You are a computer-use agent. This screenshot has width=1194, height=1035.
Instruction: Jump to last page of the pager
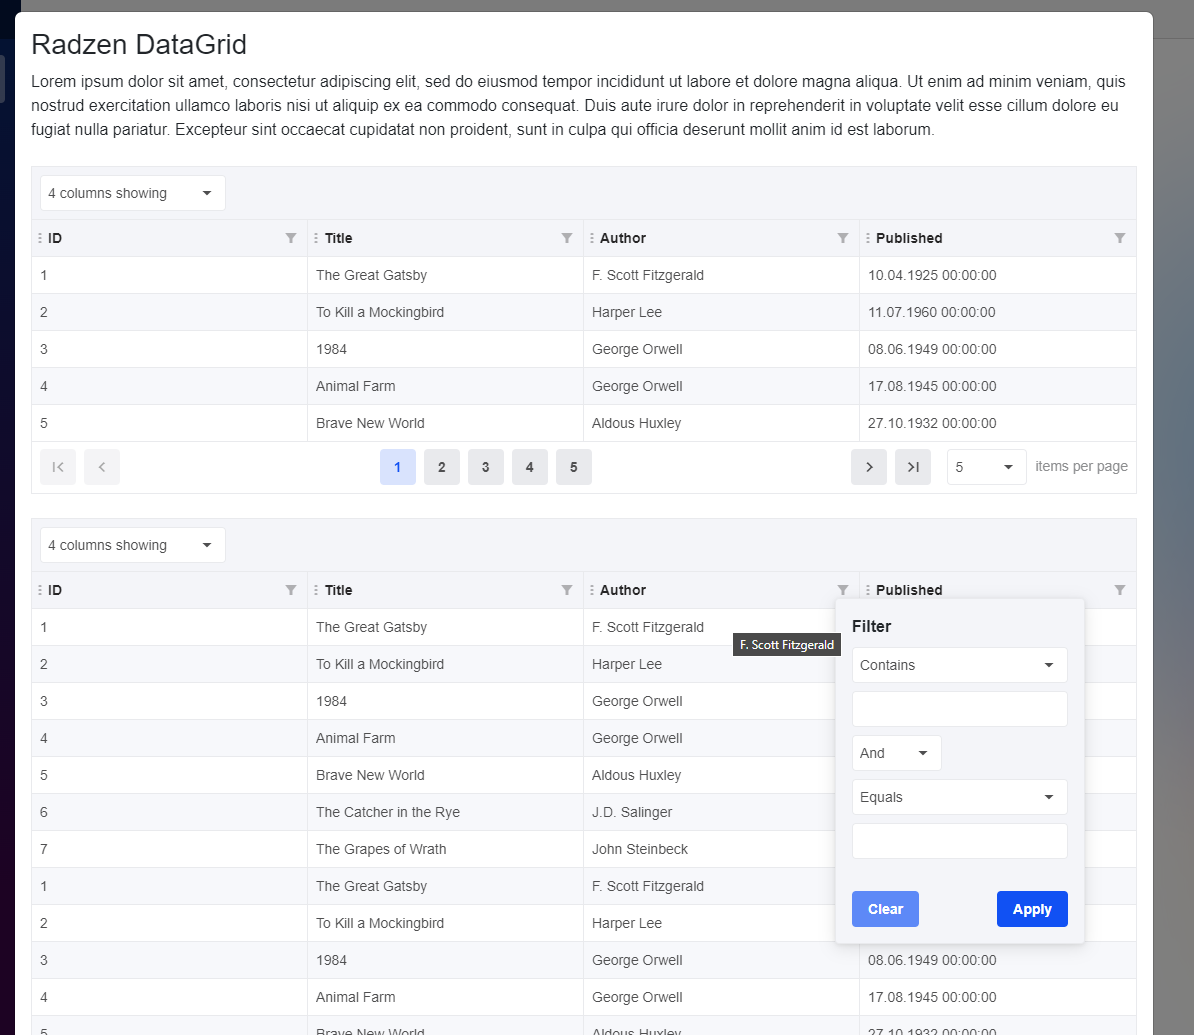point(913,467)
